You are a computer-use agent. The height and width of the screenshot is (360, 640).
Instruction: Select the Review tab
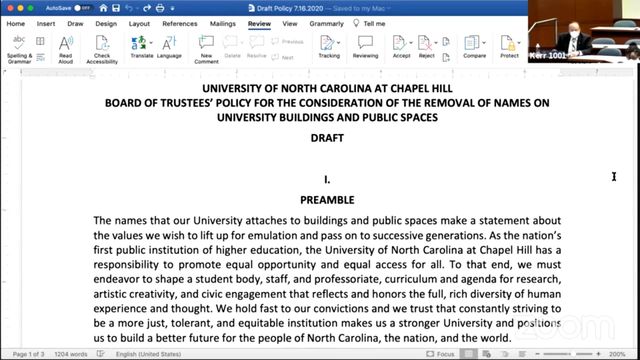[259, 24]
